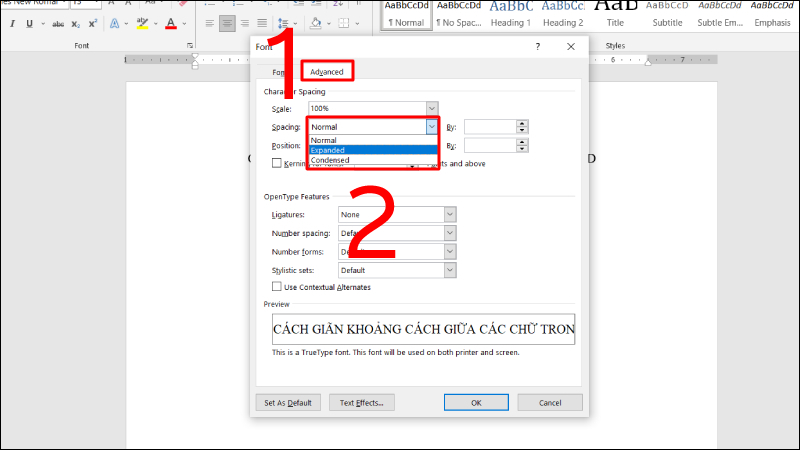Expand the borders dropdown arrow
800x450 pixels.
[x=357, y=23]
